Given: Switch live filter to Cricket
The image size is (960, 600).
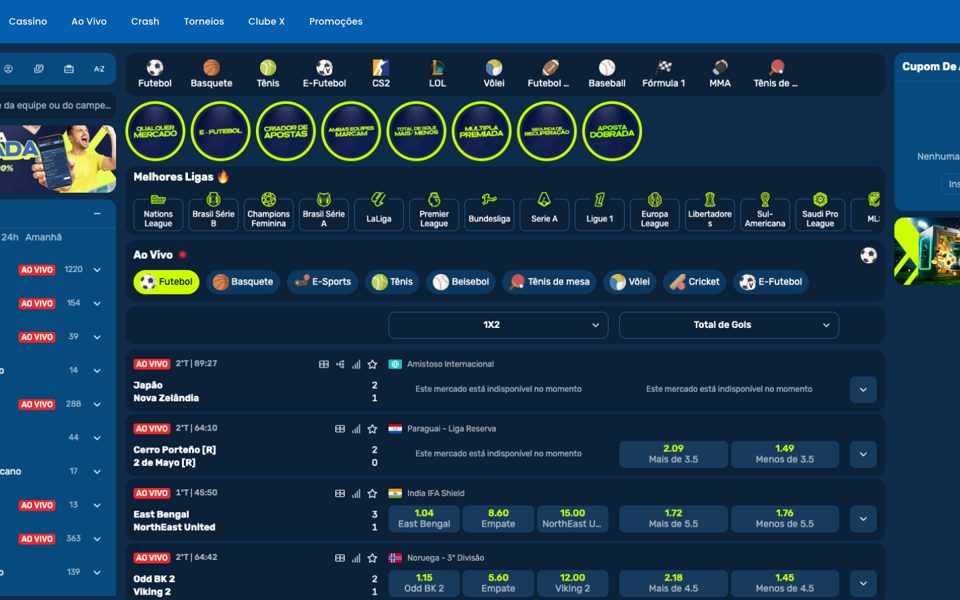Looking at the screenshot, I should click(694, 282).
